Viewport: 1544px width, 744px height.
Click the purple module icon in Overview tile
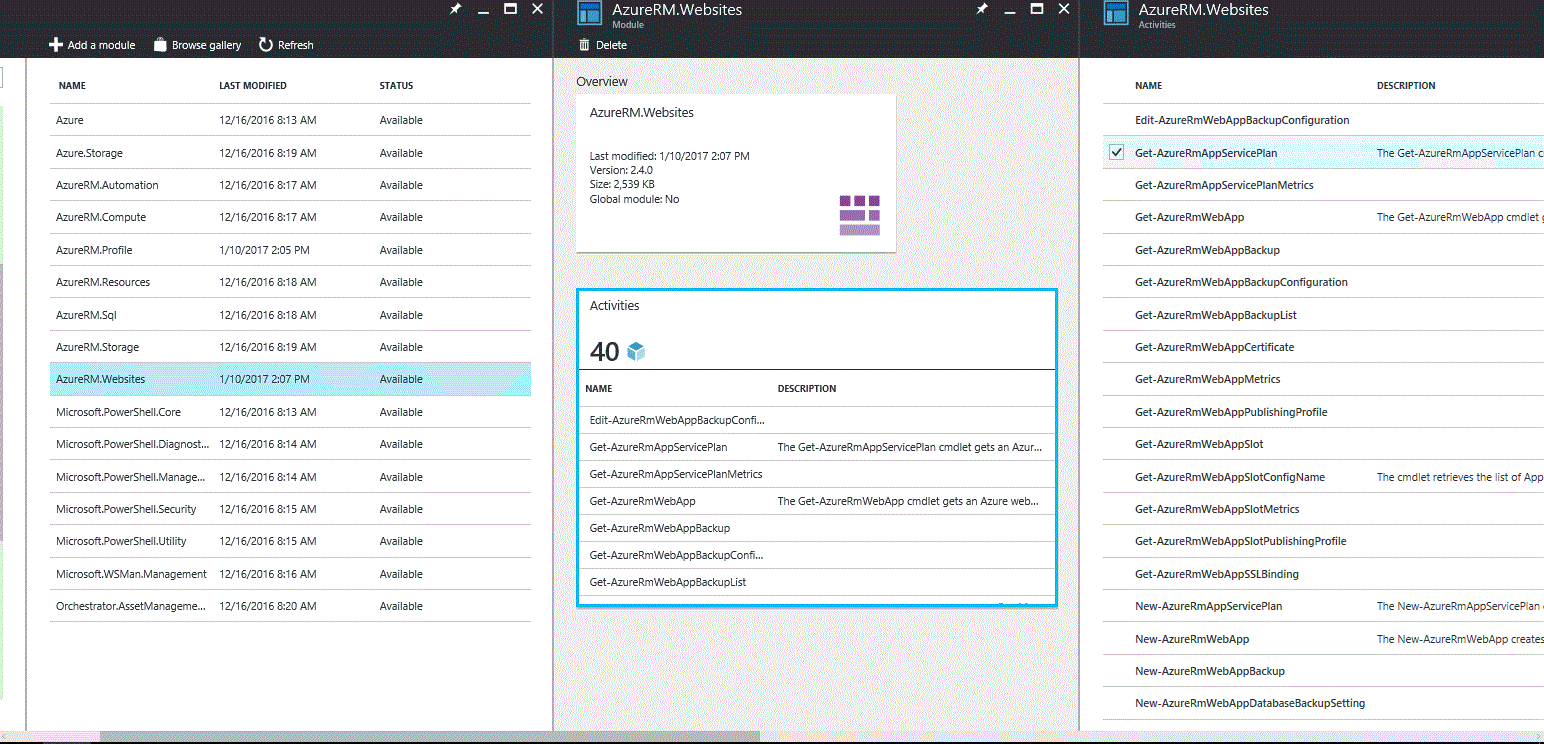pyautogui.click(x=859, y=215)
